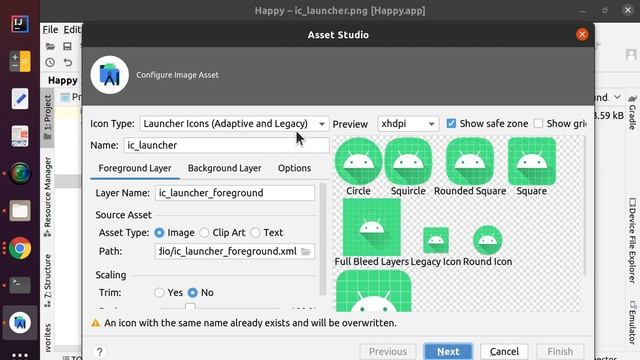The width and height of the screenshot is (640, 360).
Task: Open the IntelliJ IDEA dock icon
Action: pos(20,24)
